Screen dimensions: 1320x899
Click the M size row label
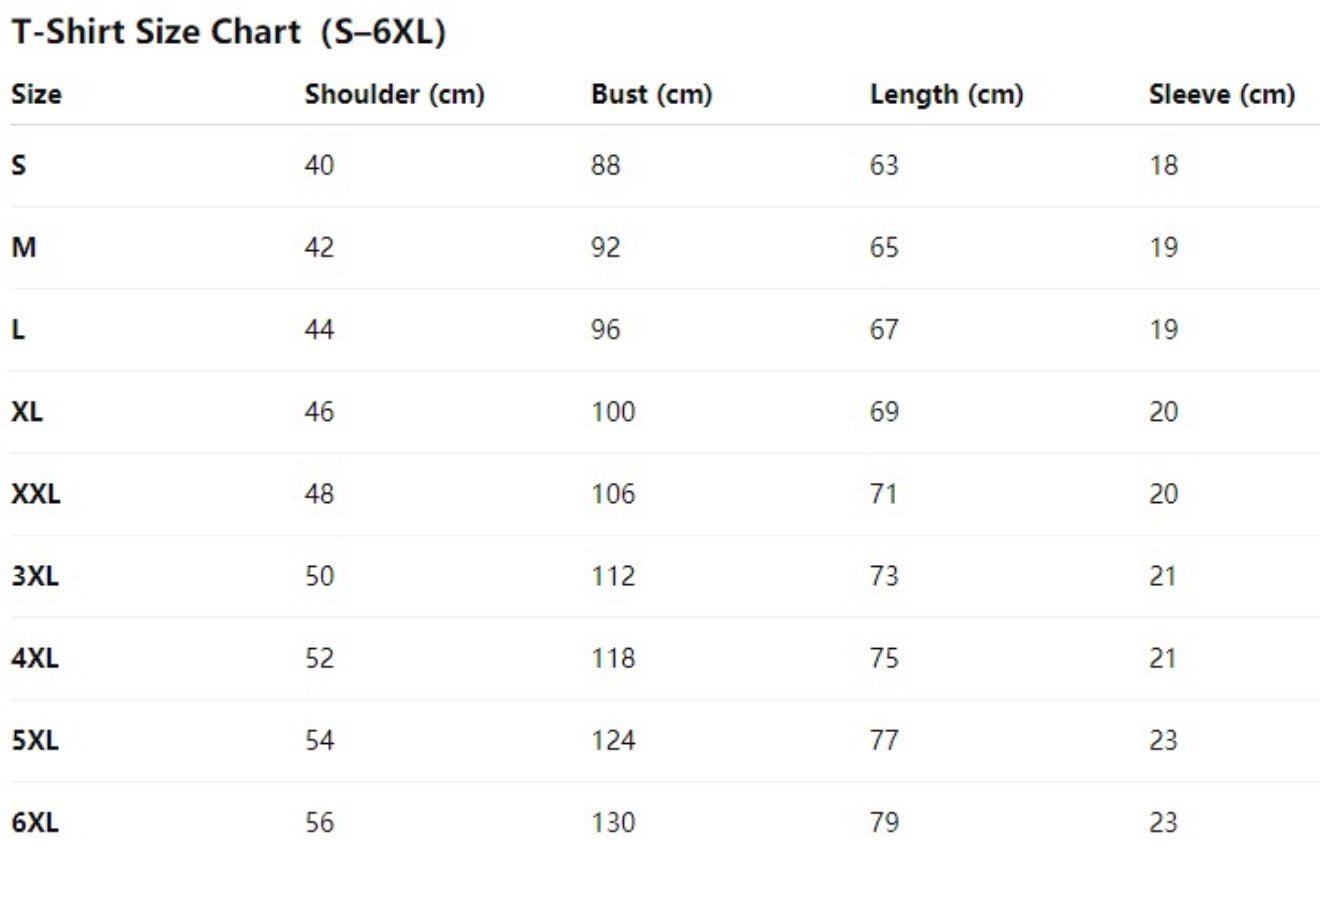(x=23, y=247)
